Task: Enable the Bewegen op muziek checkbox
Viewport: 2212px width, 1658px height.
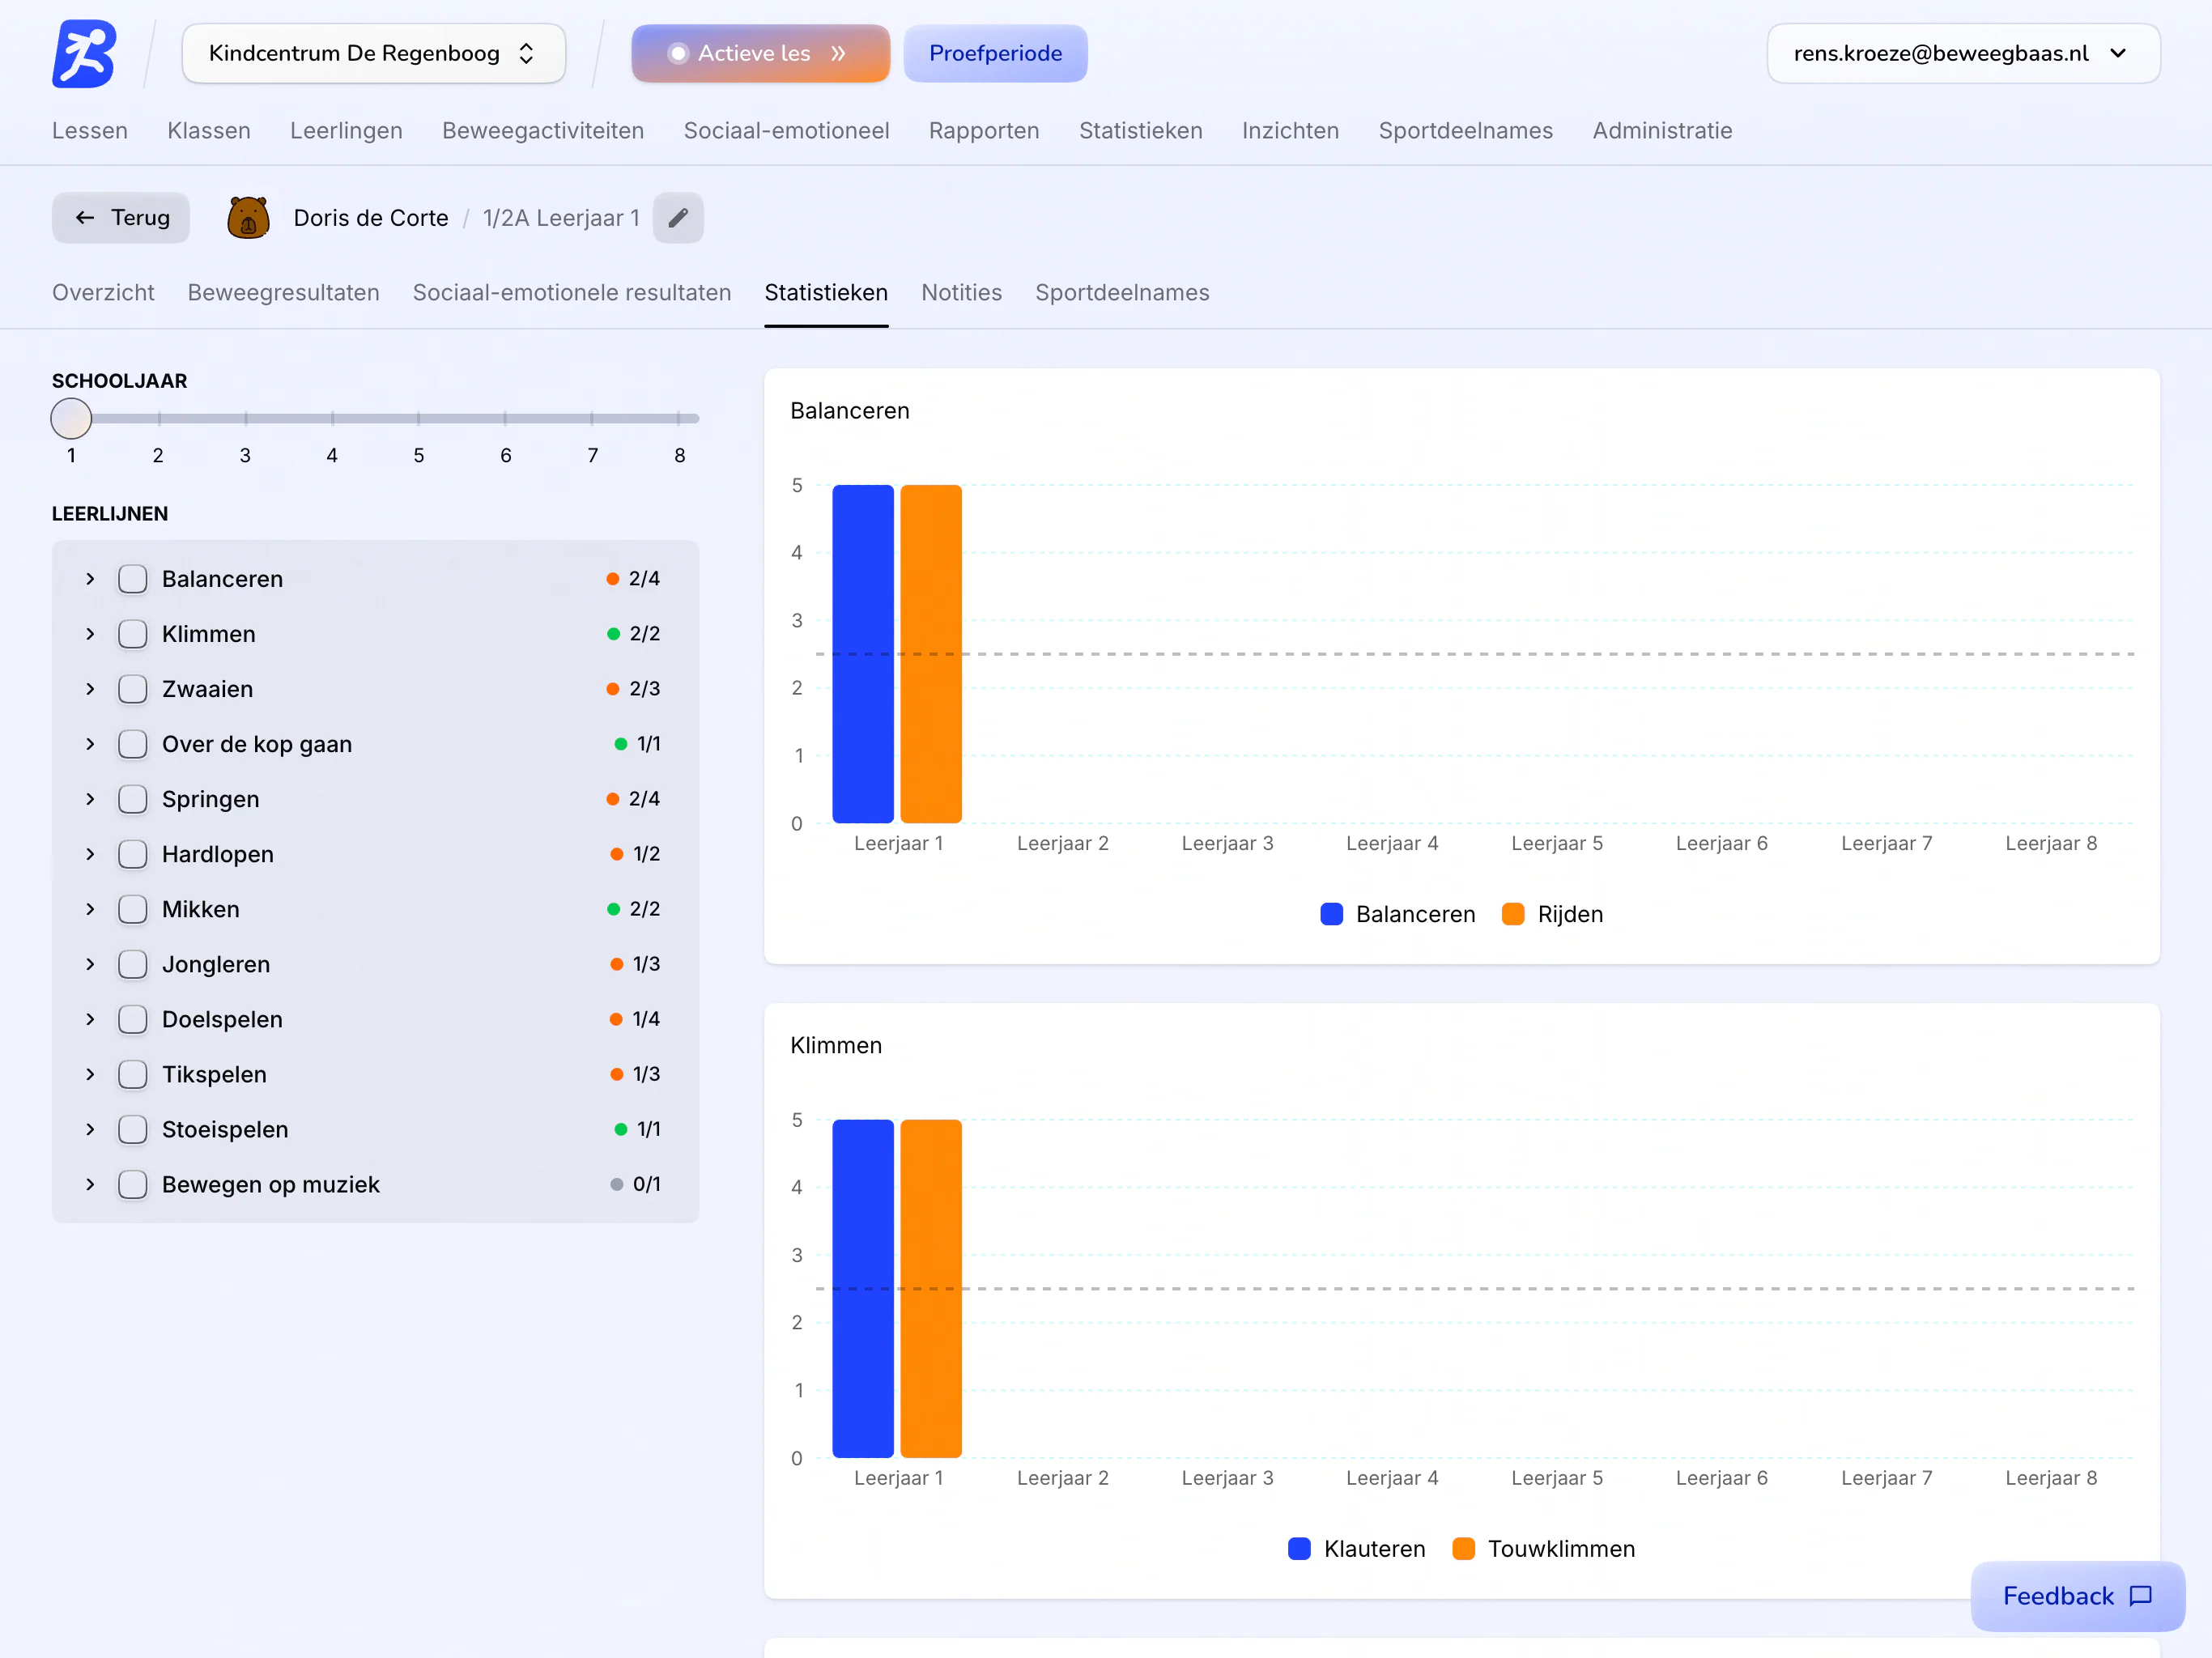Action: pos(133,1184)
